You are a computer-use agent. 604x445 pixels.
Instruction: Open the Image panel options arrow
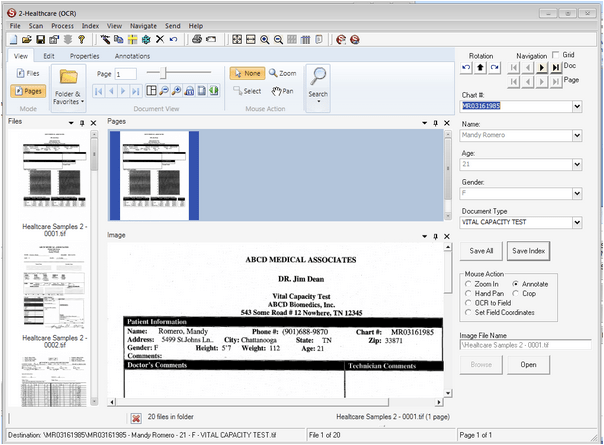click(x=424, y=236)
